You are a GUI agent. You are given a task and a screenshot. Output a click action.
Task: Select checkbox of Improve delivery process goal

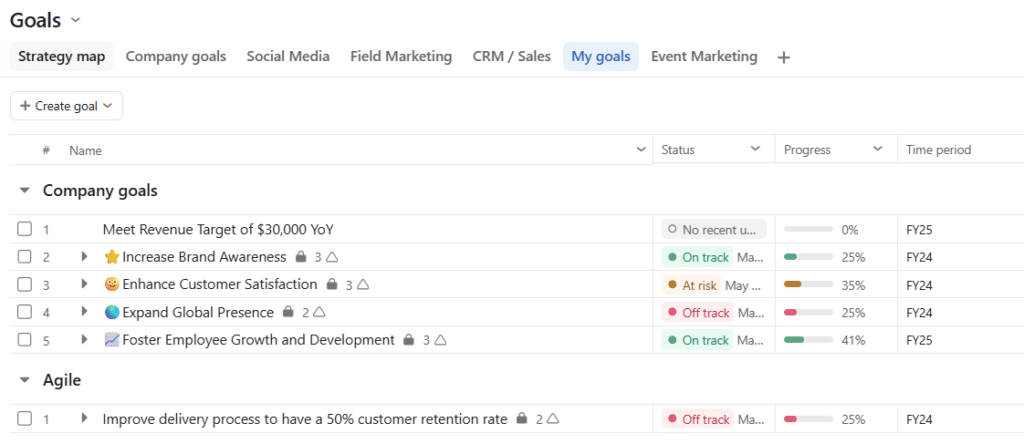[x=24, y=419]
